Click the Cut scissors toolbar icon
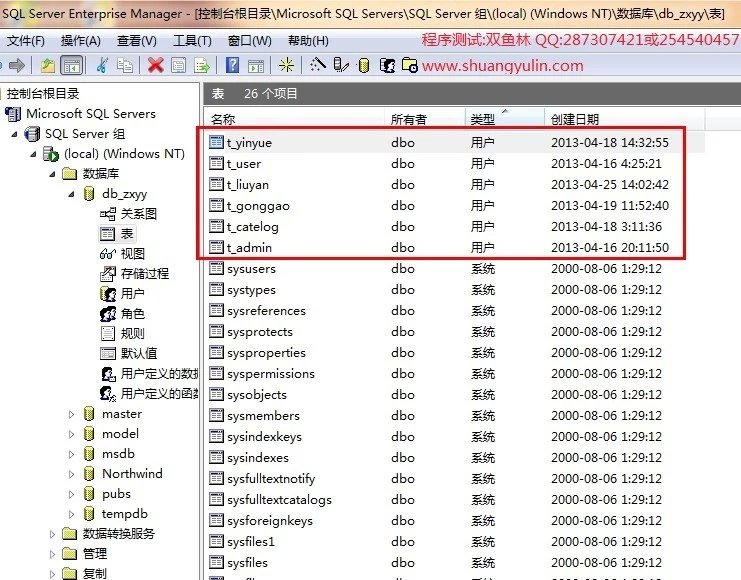The width and height of the screenshot is (741, 580). (102, 65)
